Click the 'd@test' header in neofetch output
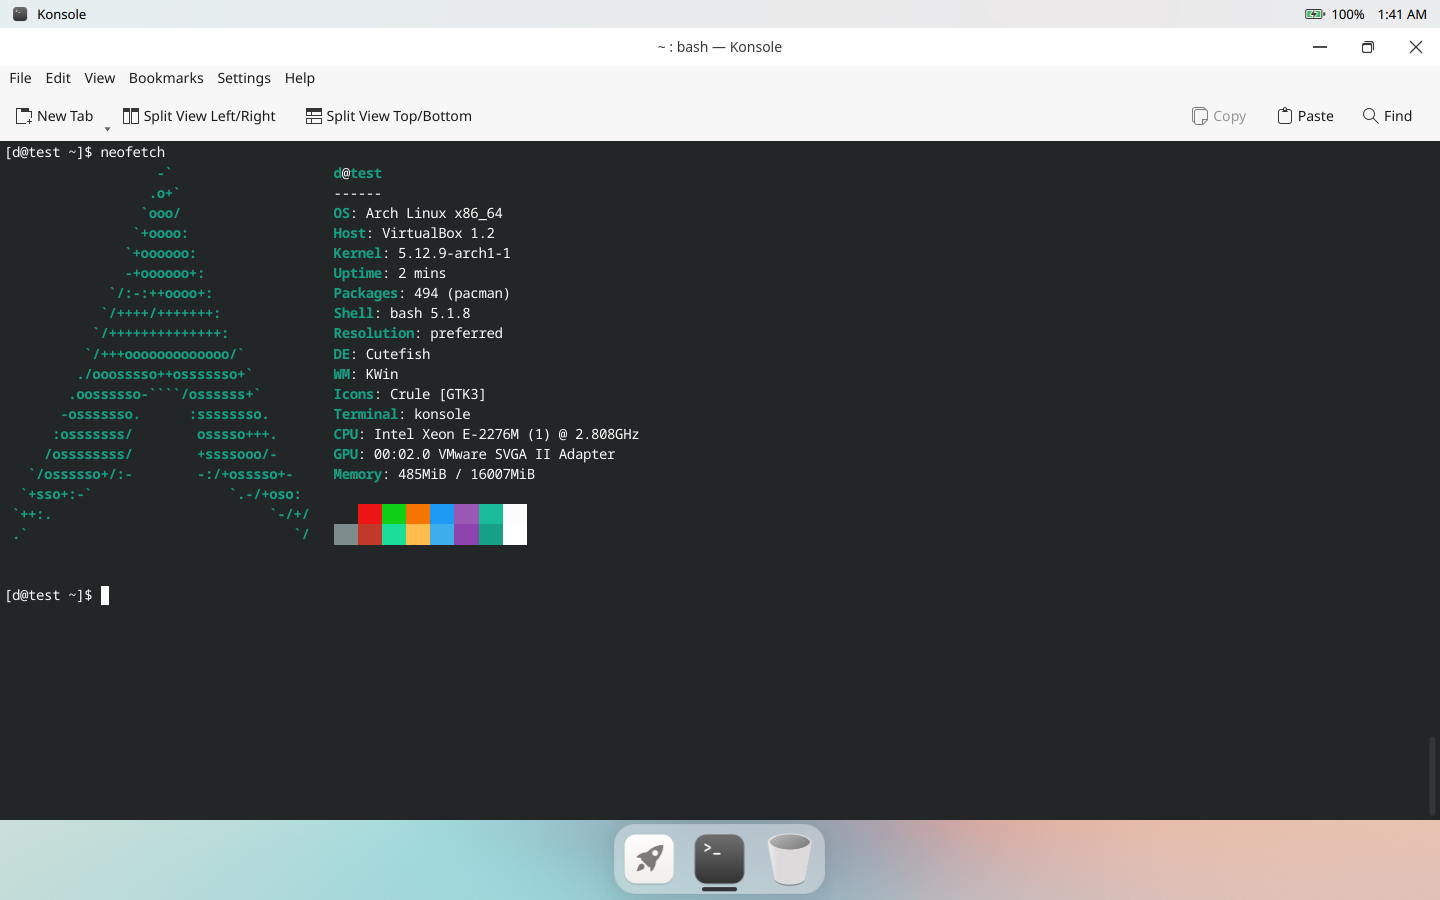The height and width of the screenshot is (900, 1440). click(358, 173)
